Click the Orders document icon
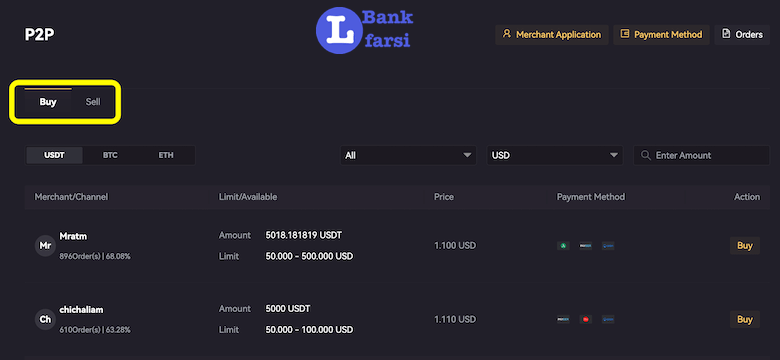 click(726, 34)
